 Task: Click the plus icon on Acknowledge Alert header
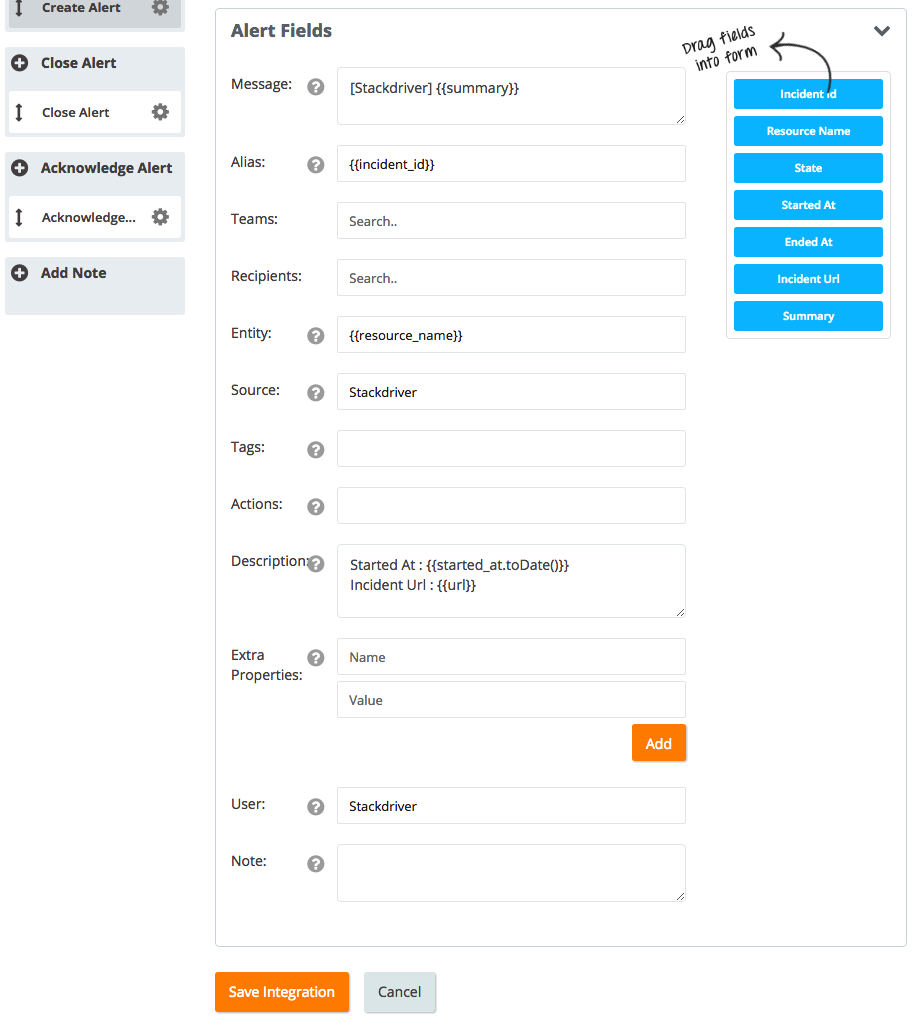20,167
